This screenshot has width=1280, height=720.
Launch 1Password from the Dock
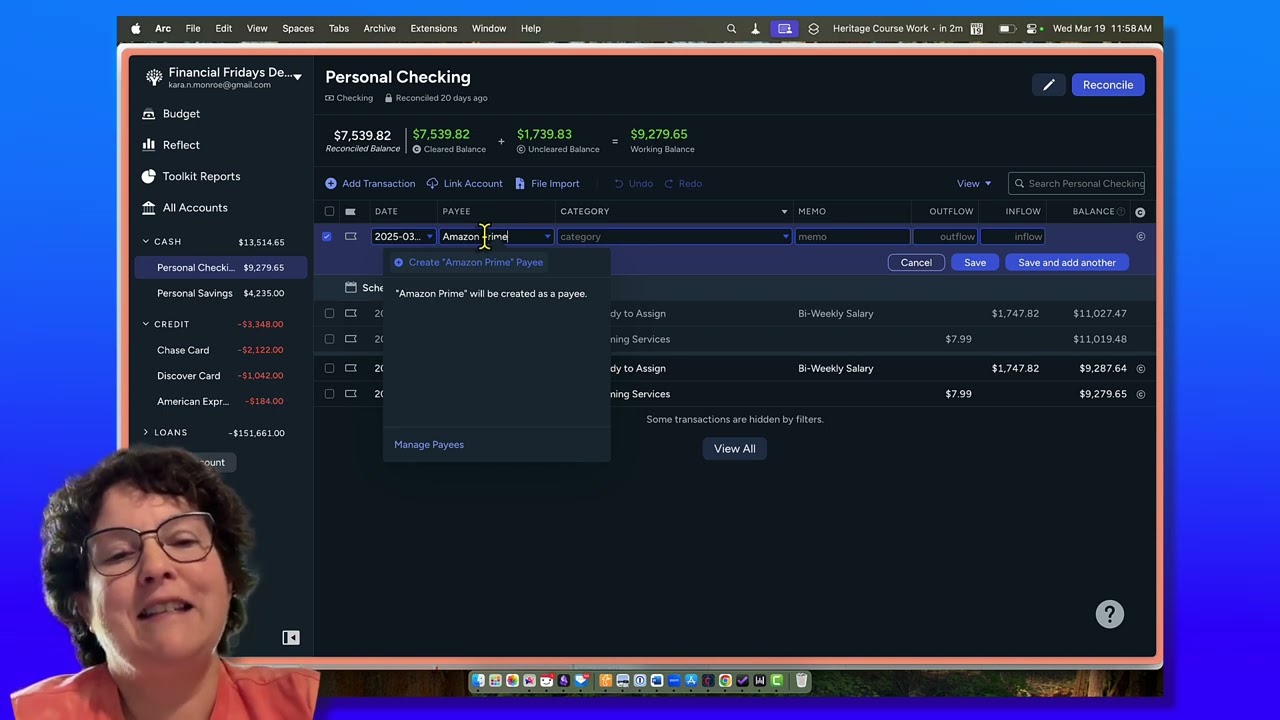(x=640, y=681)
